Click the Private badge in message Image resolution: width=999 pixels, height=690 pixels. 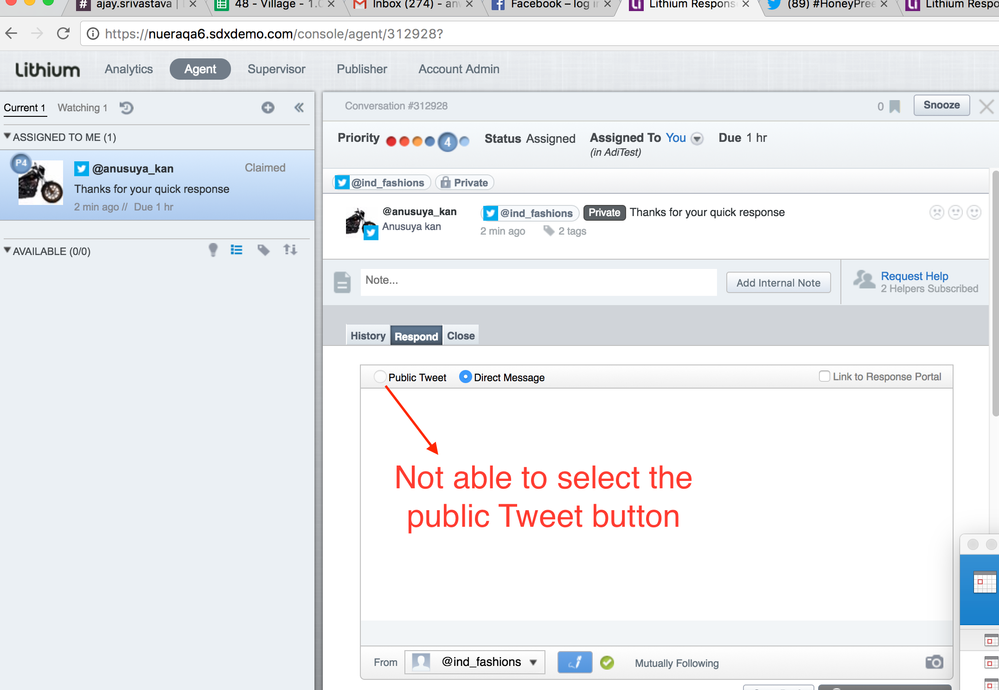(604, 213)
